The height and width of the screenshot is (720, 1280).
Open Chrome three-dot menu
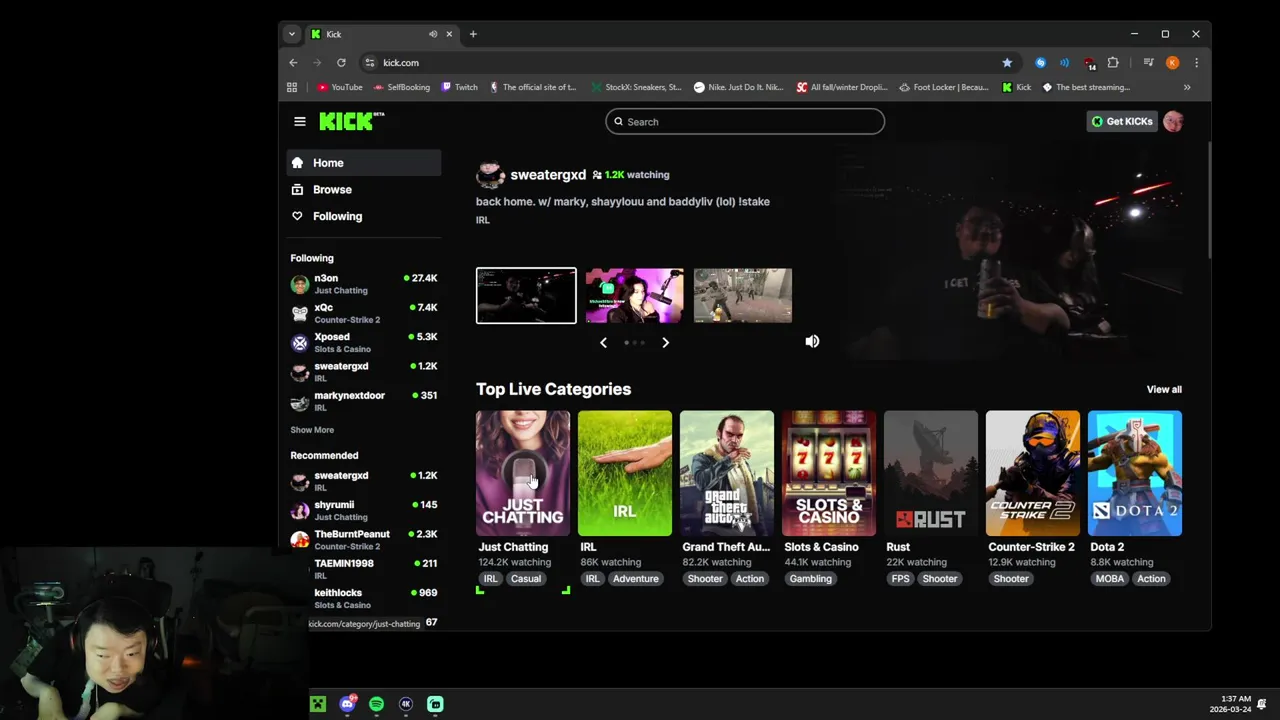tap(1196, 62)
